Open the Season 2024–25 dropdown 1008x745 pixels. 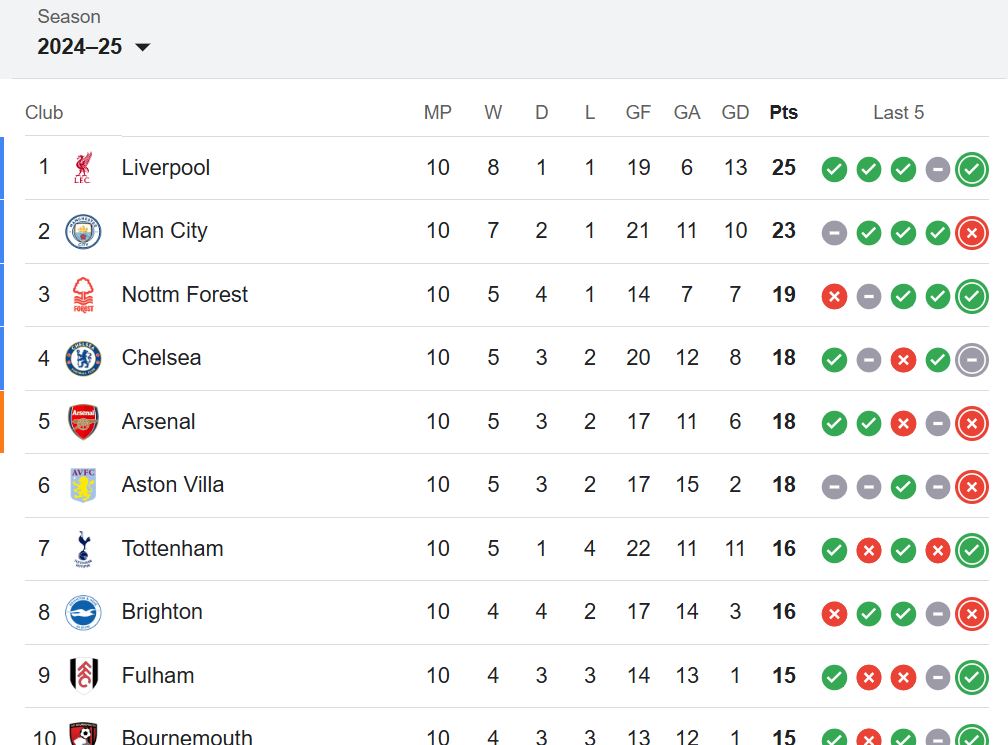[93, 47]
